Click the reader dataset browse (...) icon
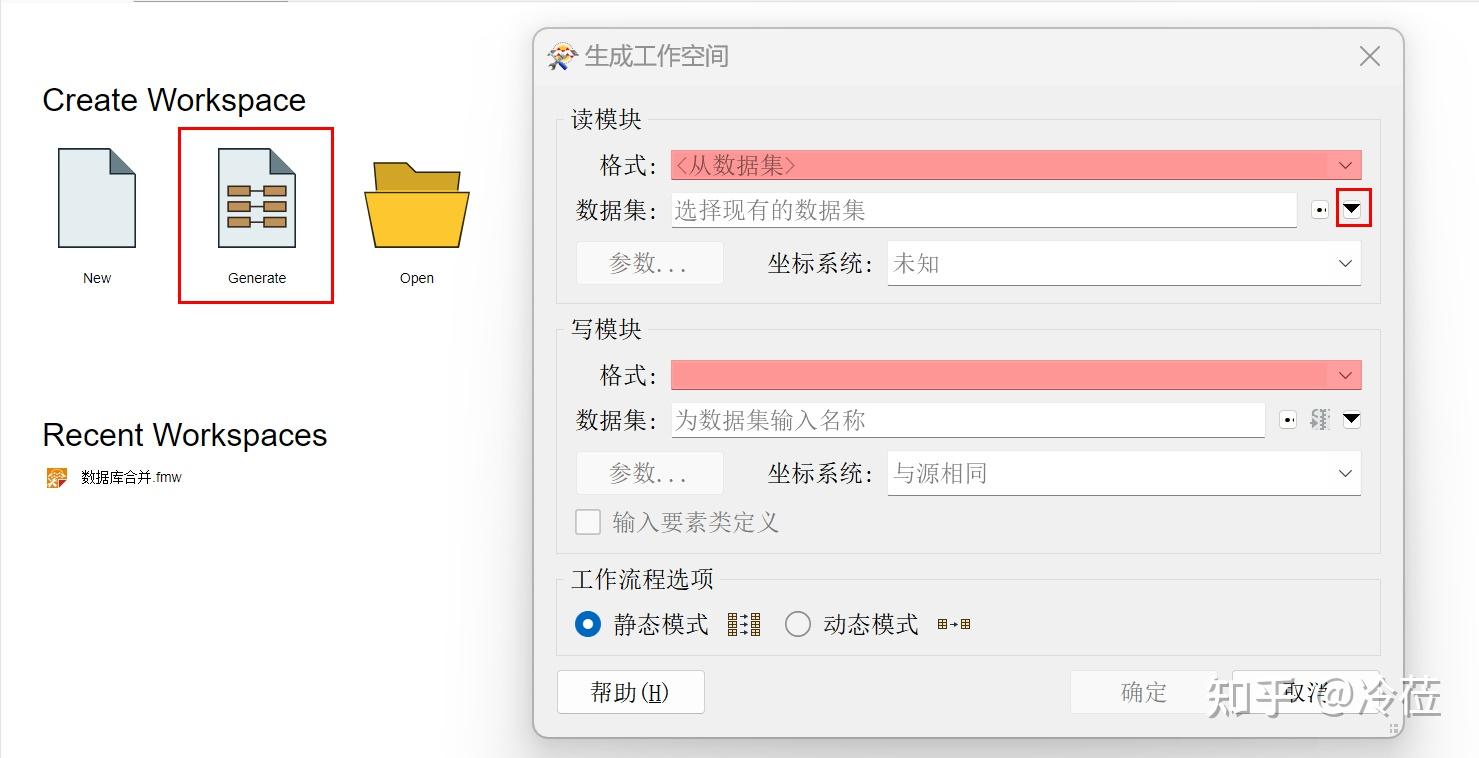This screenshot has height=758, width=1479. [x=1320, y=209]
